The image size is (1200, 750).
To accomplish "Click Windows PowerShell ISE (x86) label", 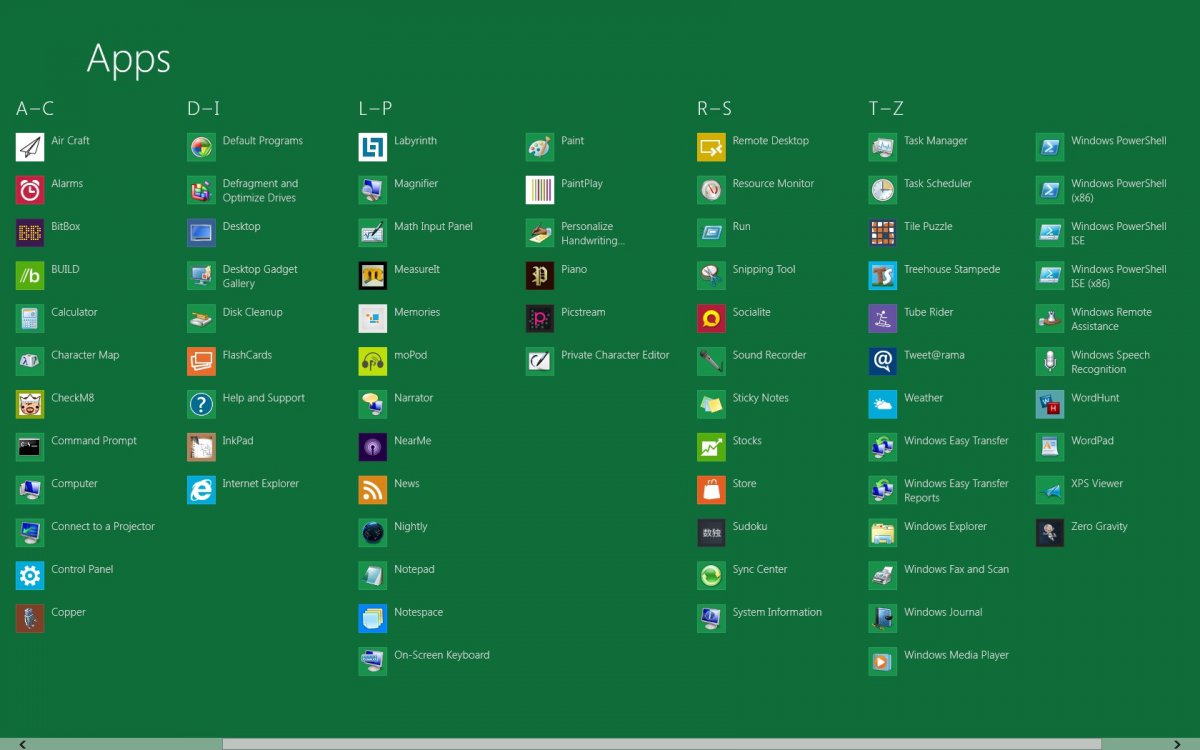I will (1119, 276).
